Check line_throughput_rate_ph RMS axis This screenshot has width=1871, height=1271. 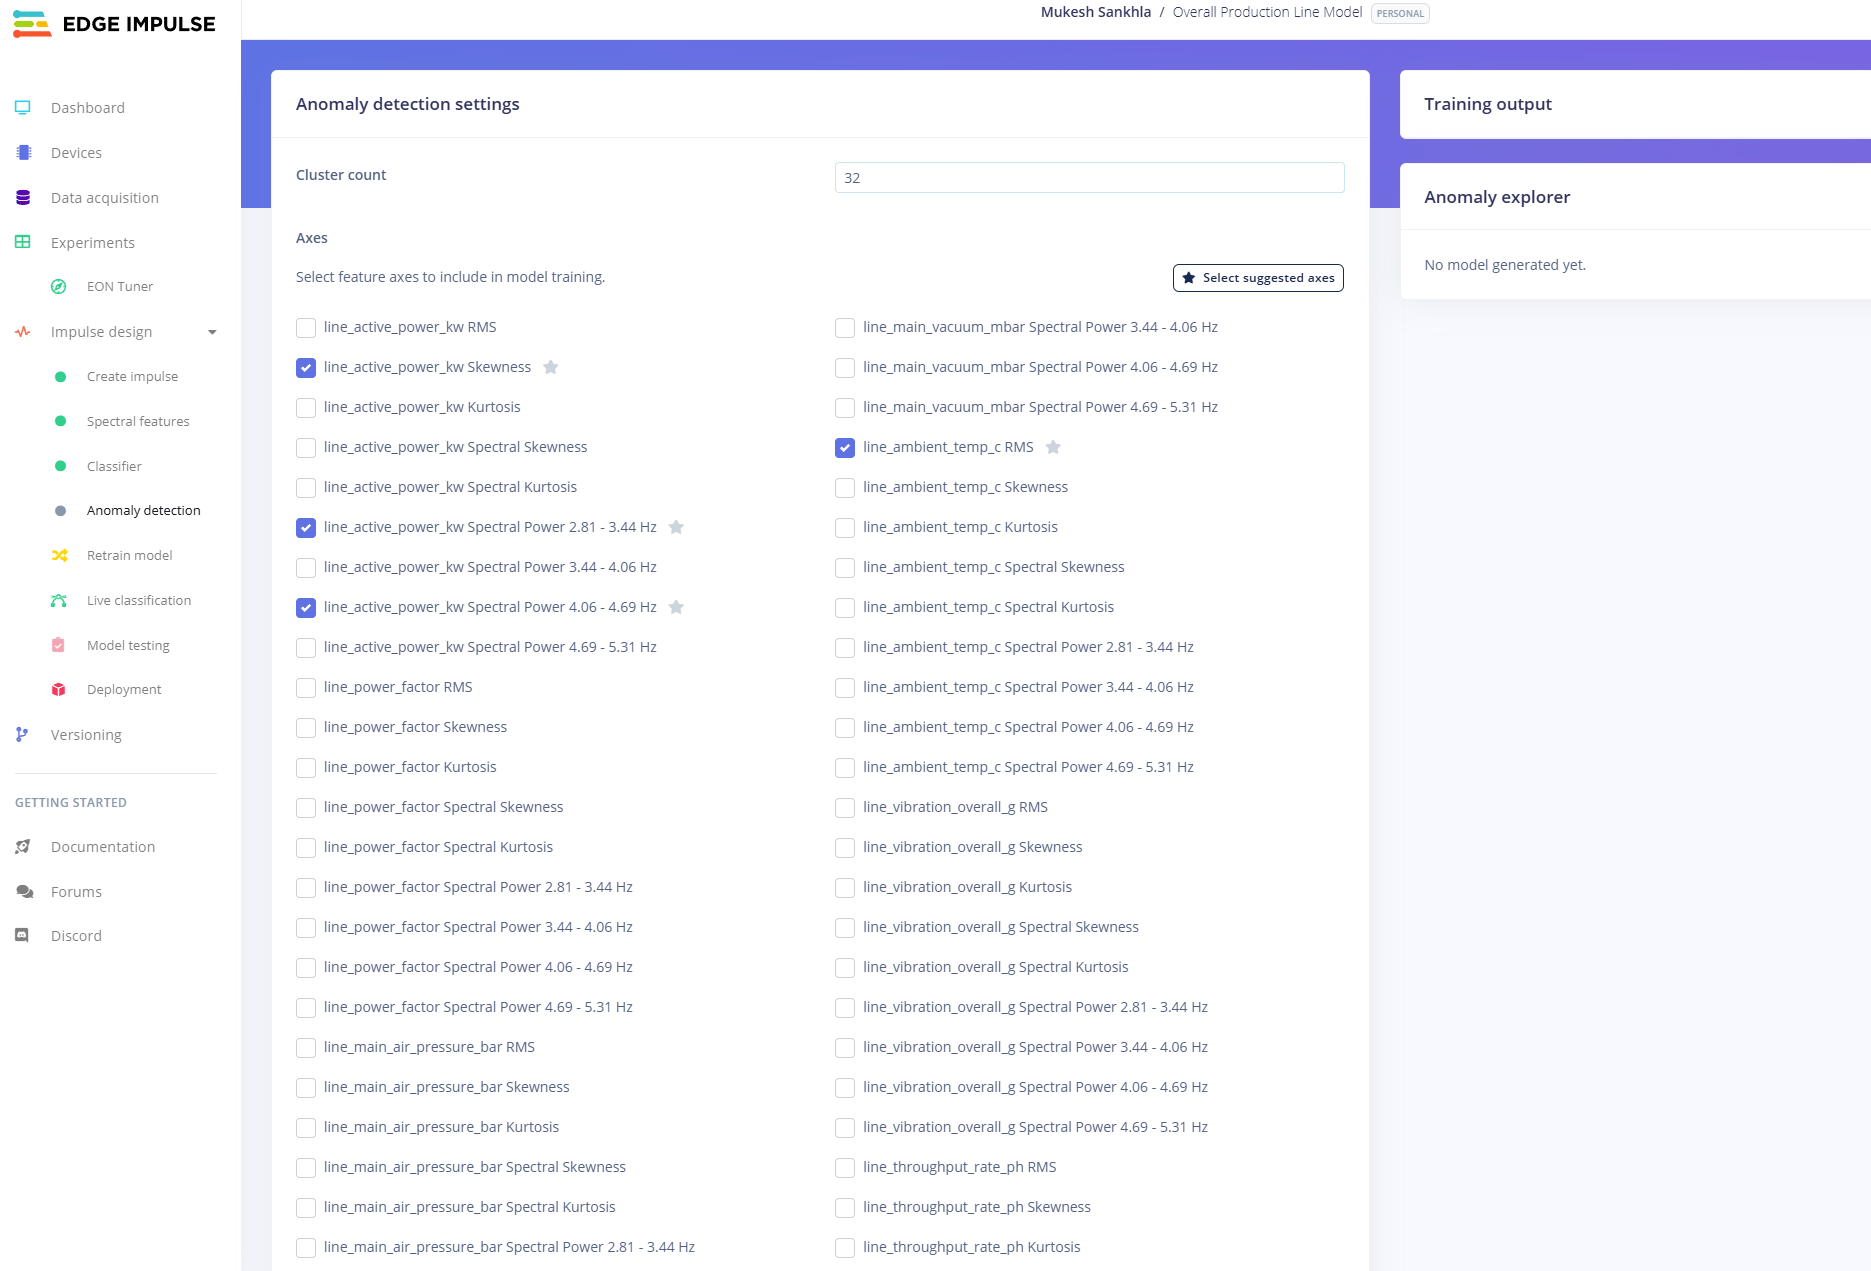pos(845,1167)
